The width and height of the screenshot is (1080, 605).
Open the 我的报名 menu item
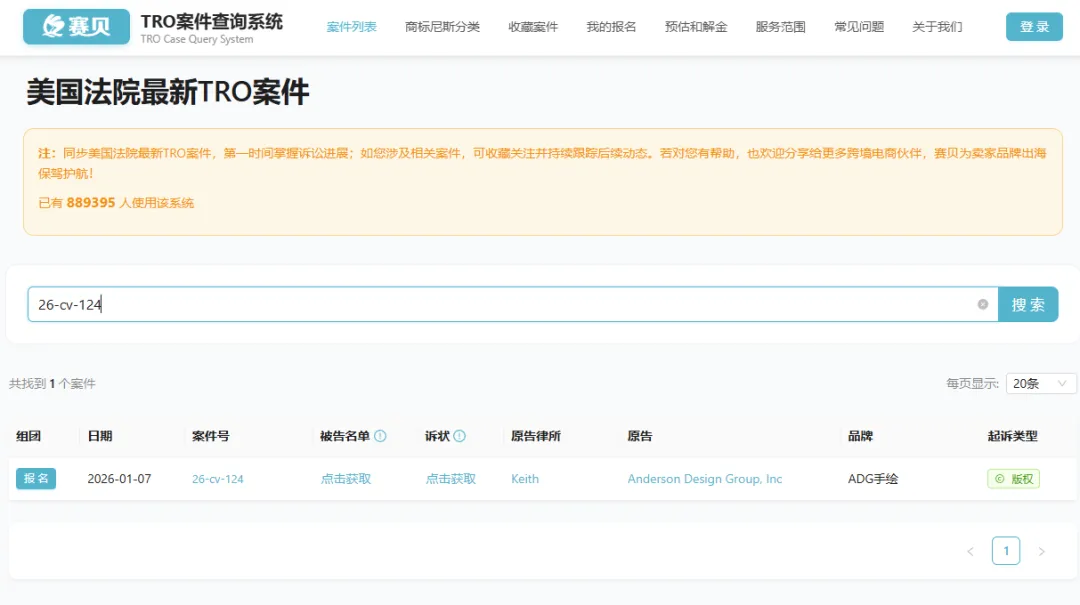click(x=611, y=27)
